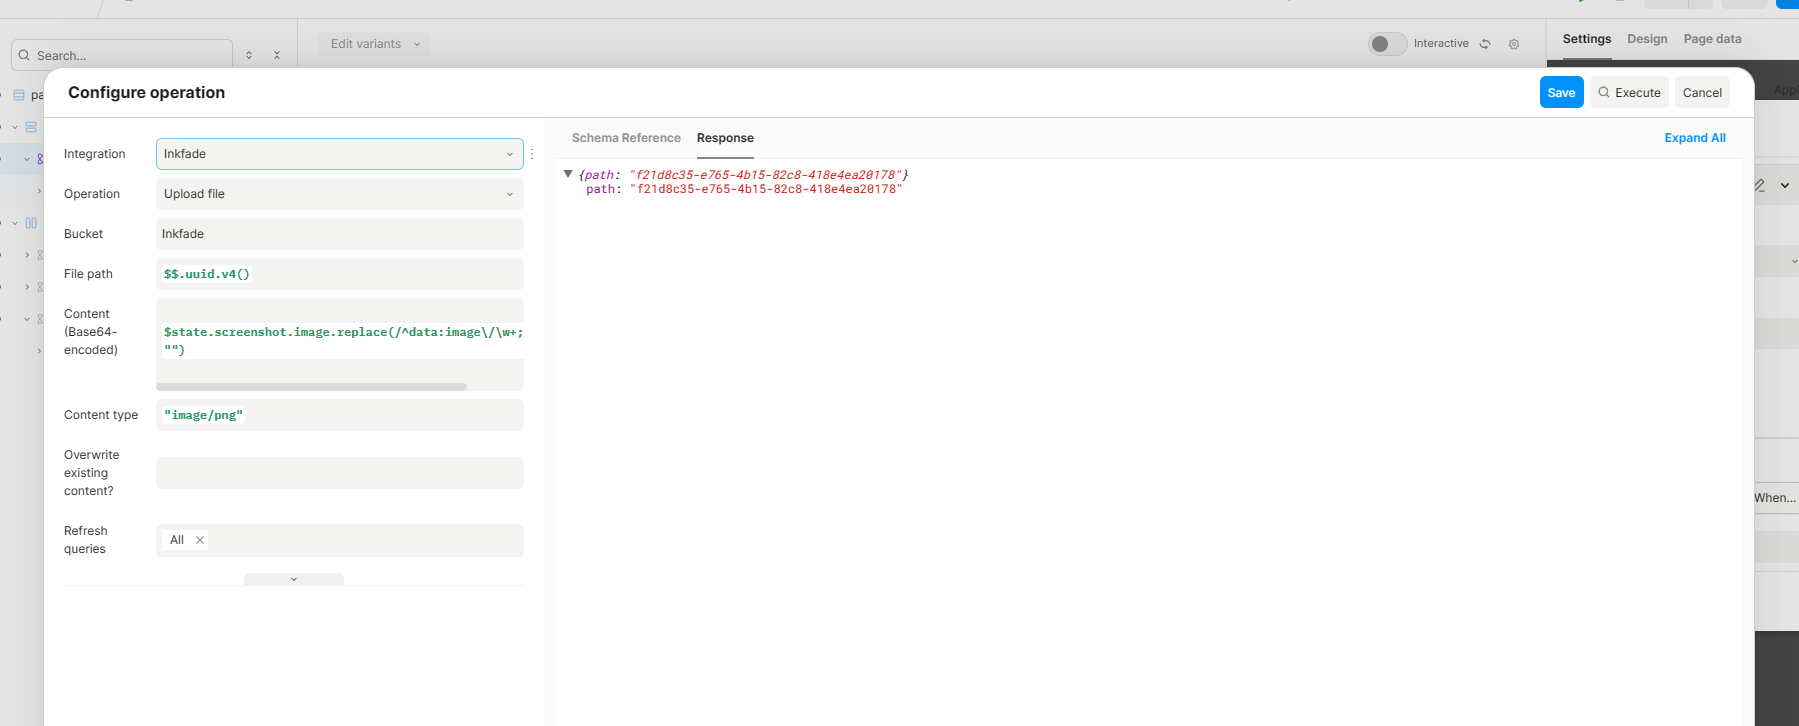1799x726 pixels.
Task: Click into the File path field
Action: [x=339, y=274]
